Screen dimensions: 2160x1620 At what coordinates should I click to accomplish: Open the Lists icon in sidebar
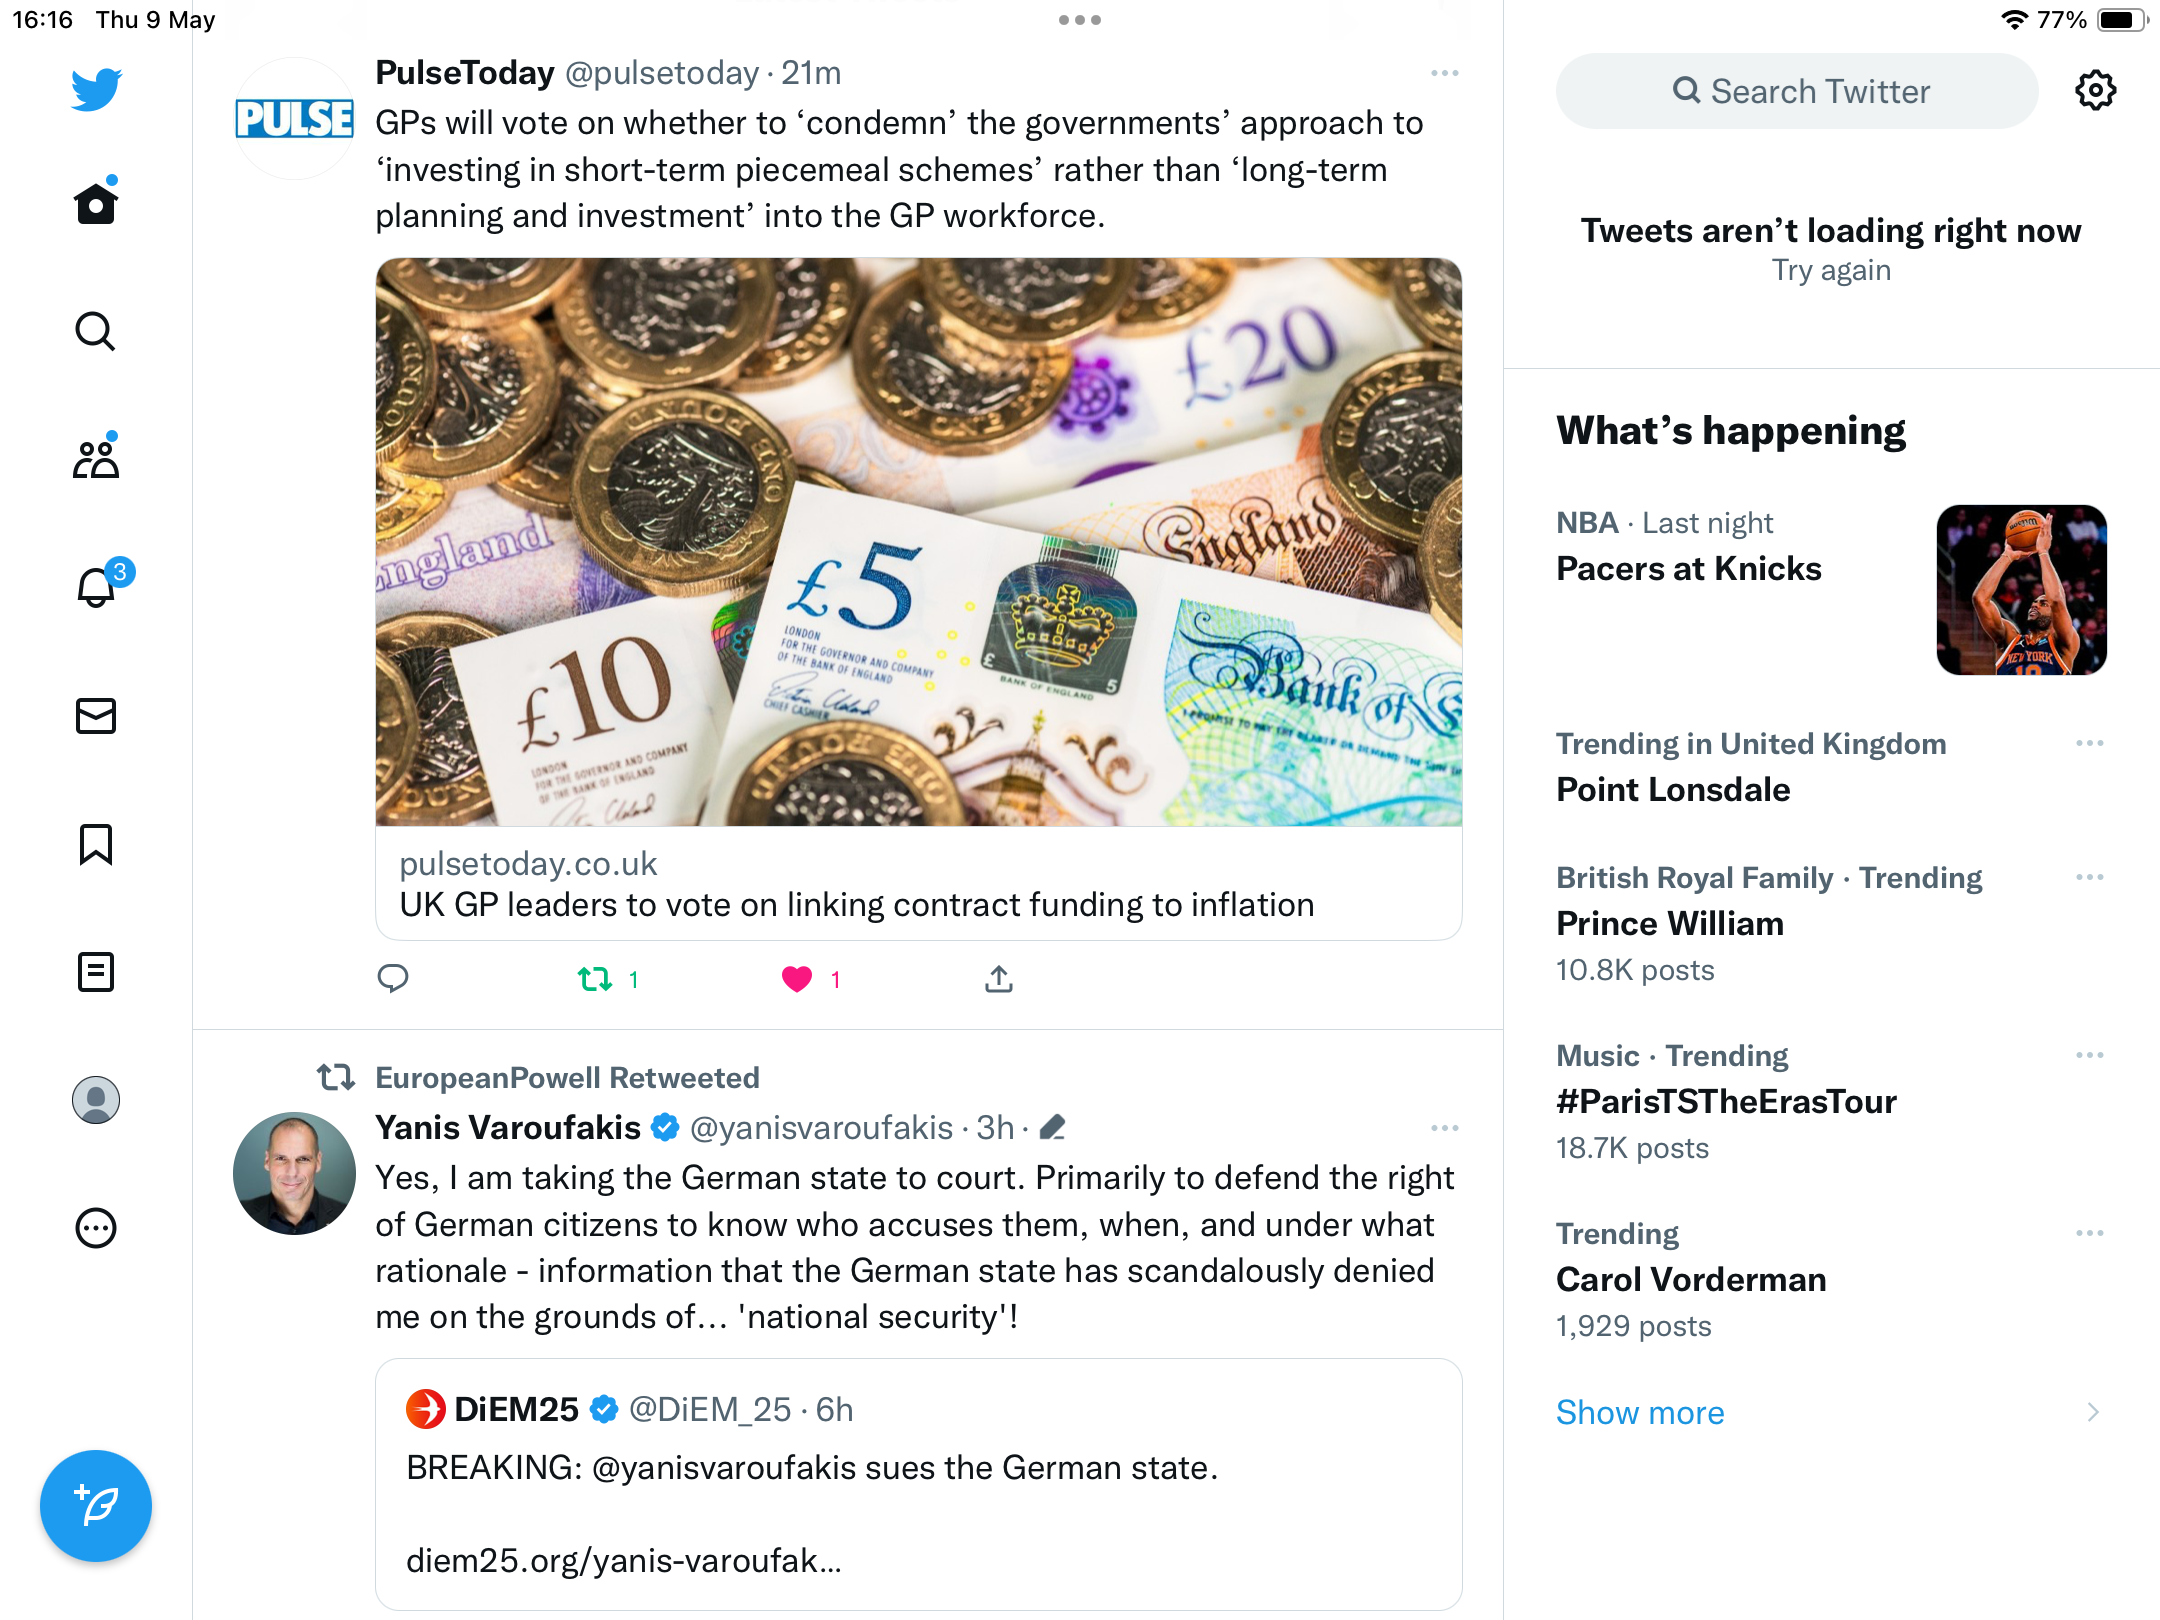(96, 972)
